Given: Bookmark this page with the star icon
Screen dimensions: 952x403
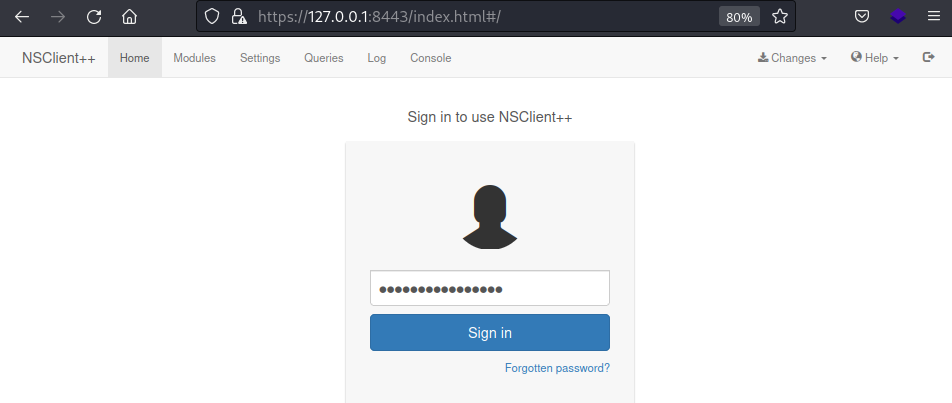Looking at the screenshot, I should 780,16.
